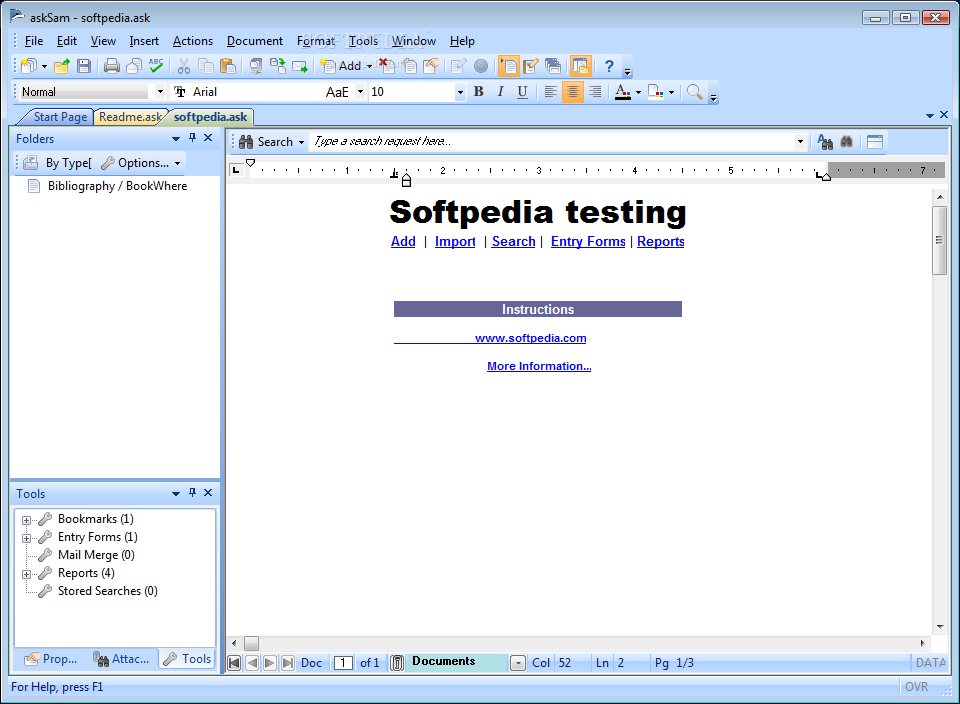960x704 pixels.
Task: Click the Paste clipboard icon
Action: pyautogui.click(x=228, y=66)
